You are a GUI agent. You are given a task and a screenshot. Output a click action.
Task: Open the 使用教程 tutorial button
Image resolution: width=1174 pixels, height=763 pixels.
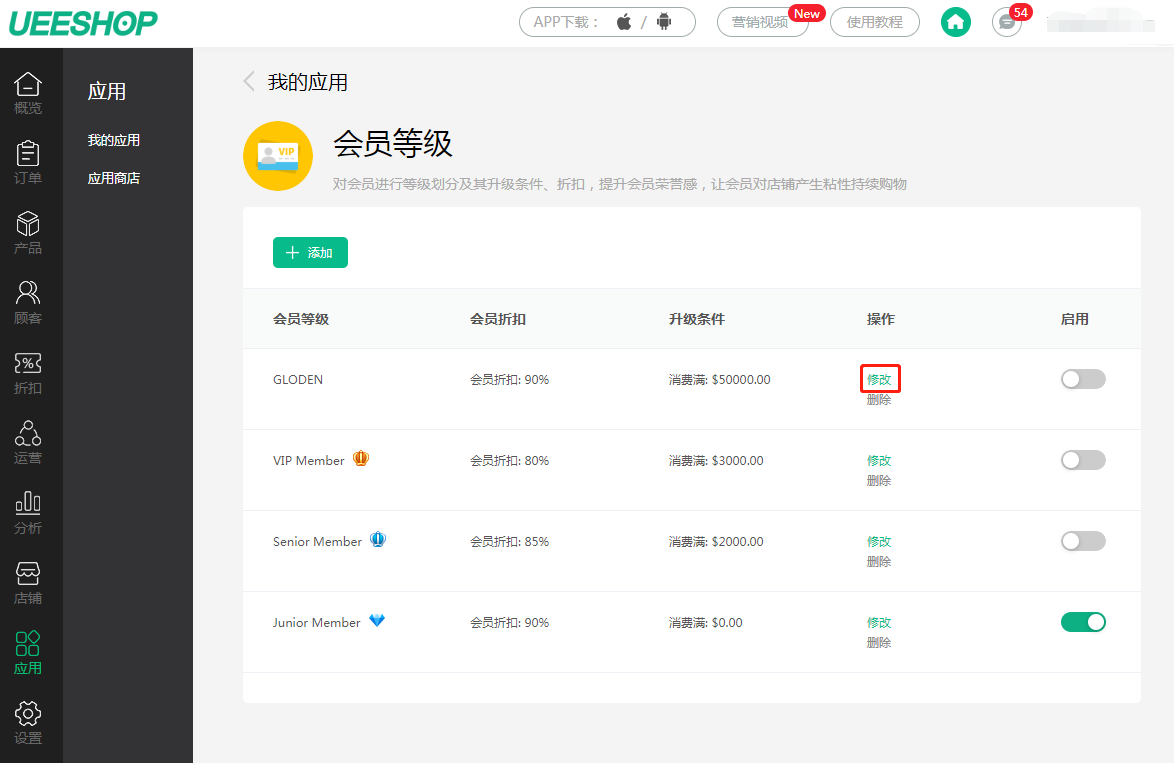[x=875, y=22]
